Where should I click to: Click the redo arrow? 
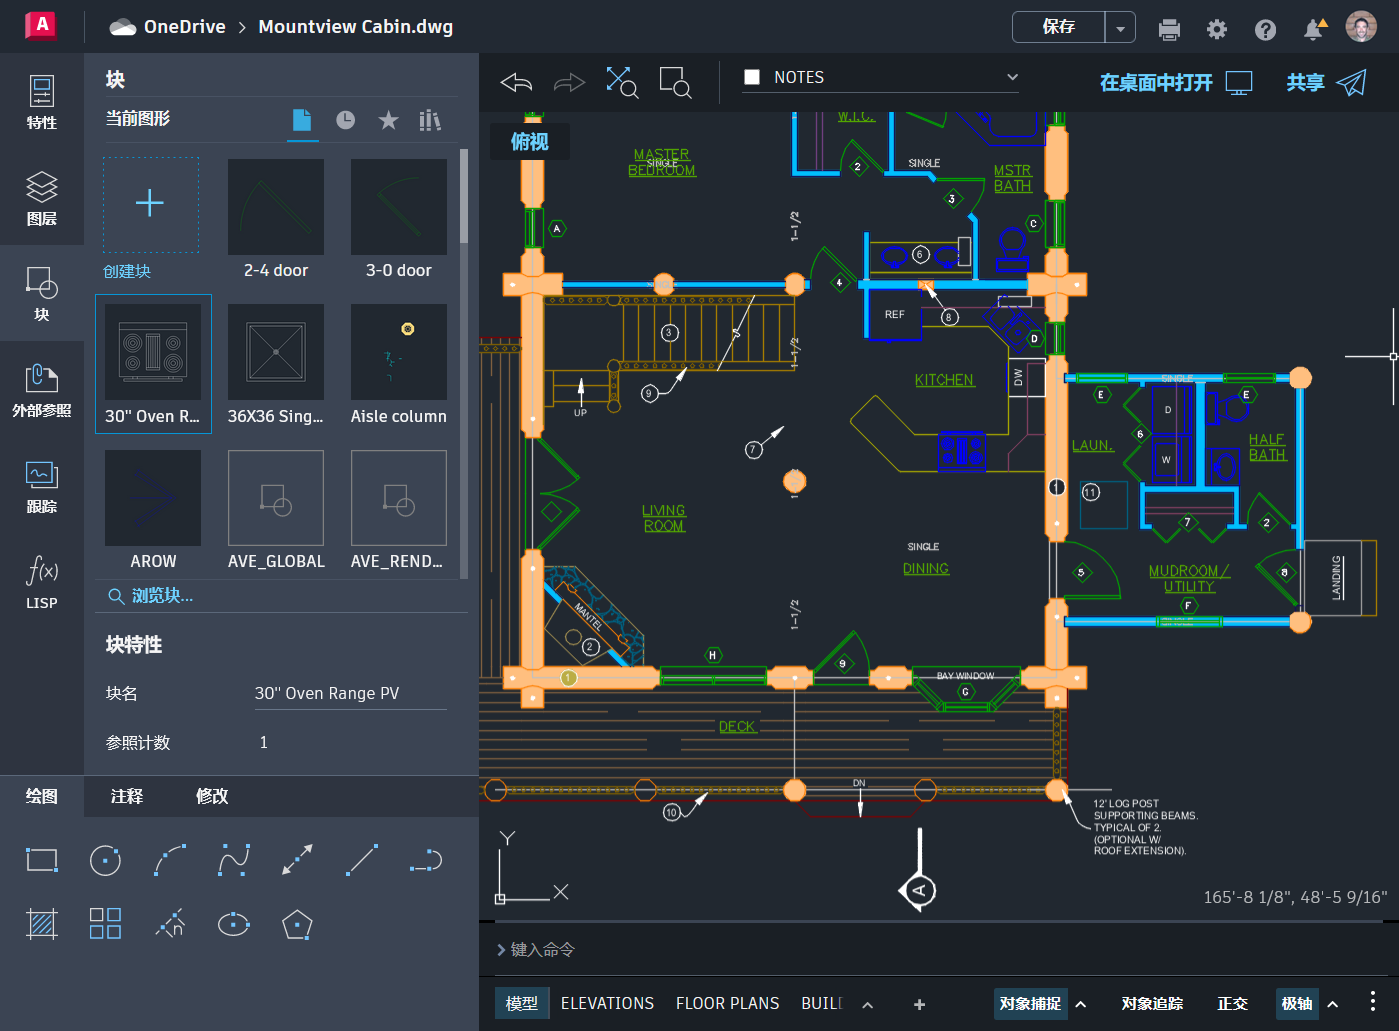coord(569,82)
